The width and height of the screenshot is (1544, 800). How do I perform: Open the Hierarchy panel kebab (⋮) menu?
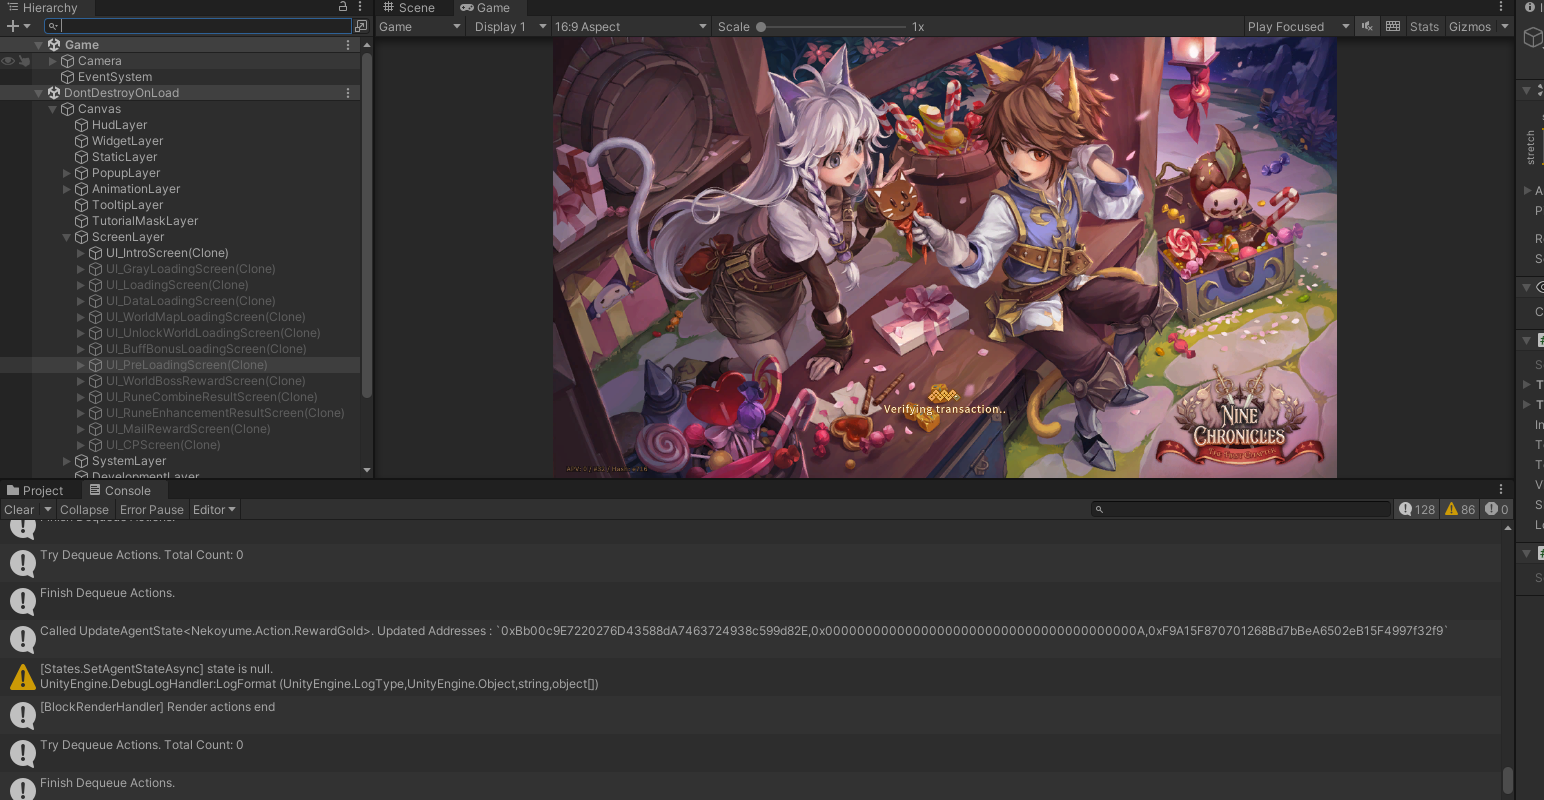point(359,7)
